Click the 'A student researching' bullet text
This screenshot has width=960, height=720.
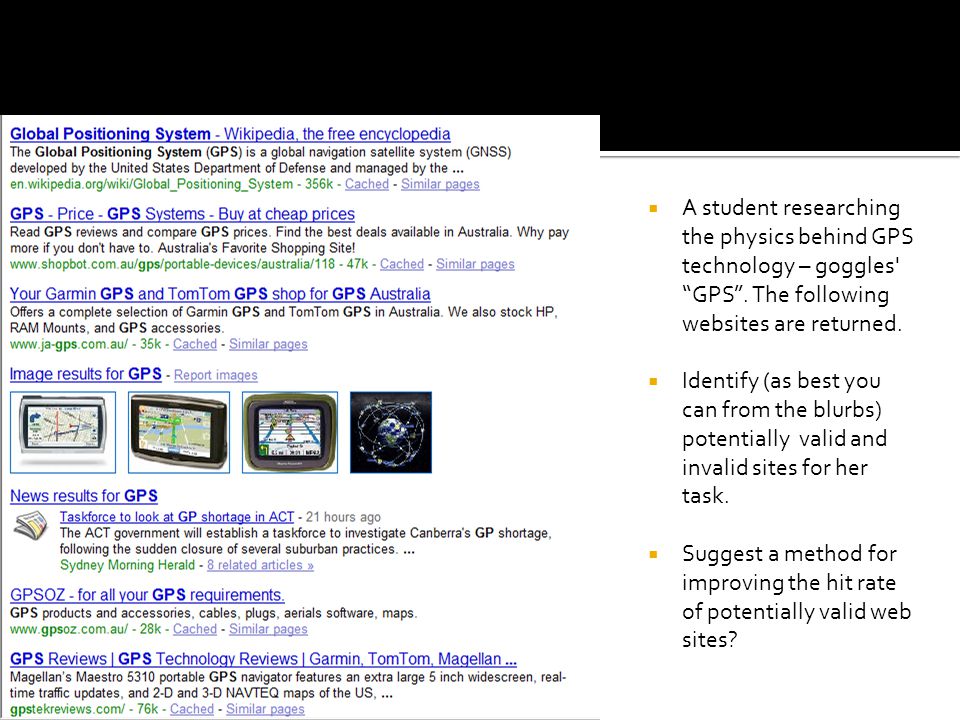click(797, 265)
